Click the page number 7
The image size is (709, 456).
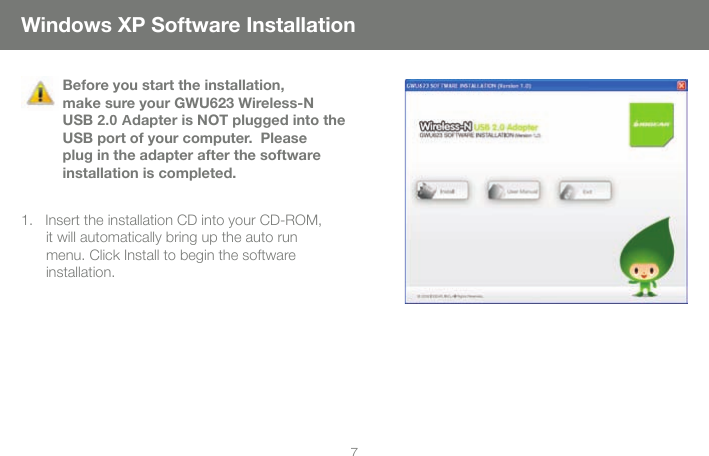[354, 451]
